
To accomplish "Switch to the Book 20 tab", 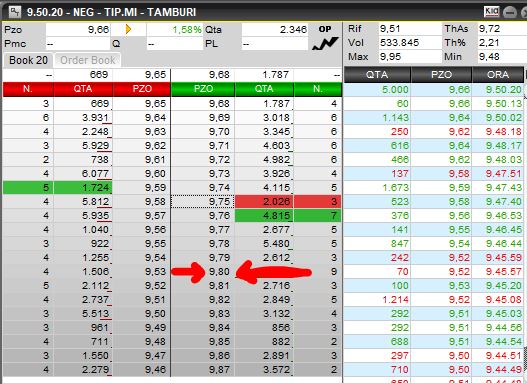I will pyautogui.click(x=28, y=60).
